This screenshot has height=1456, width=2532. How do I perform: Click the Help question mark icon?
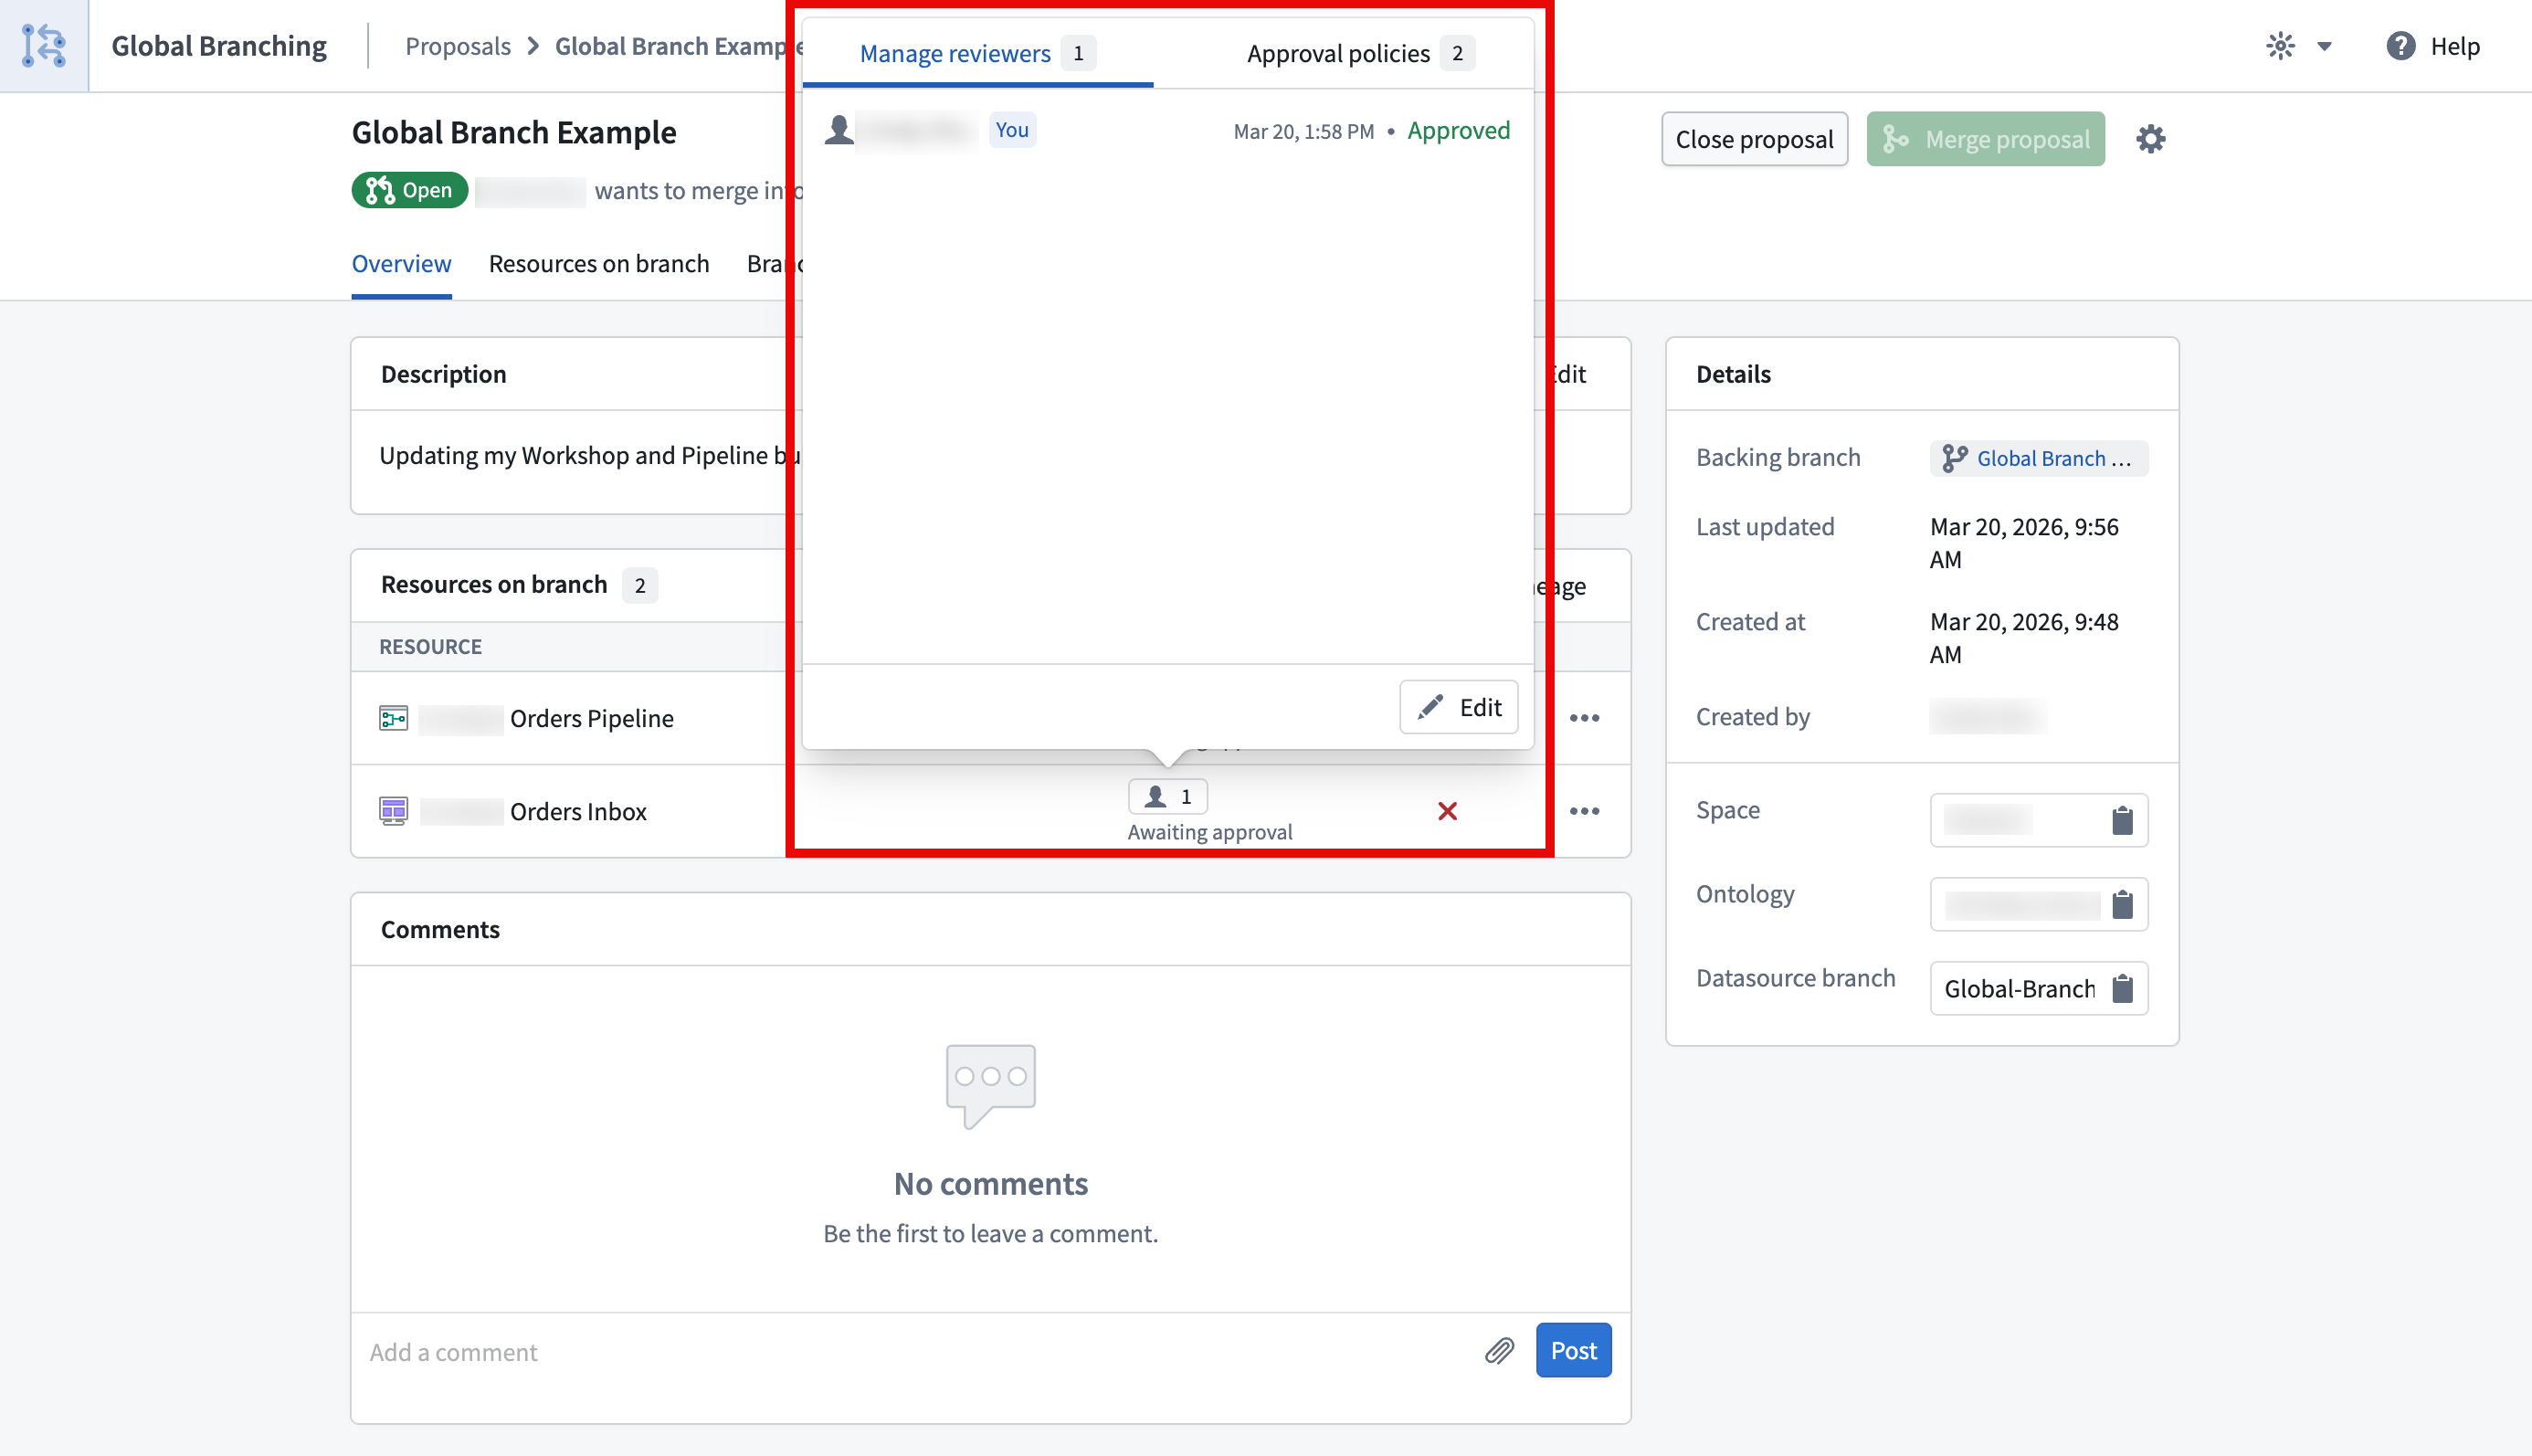click(x=2400, y=46)
